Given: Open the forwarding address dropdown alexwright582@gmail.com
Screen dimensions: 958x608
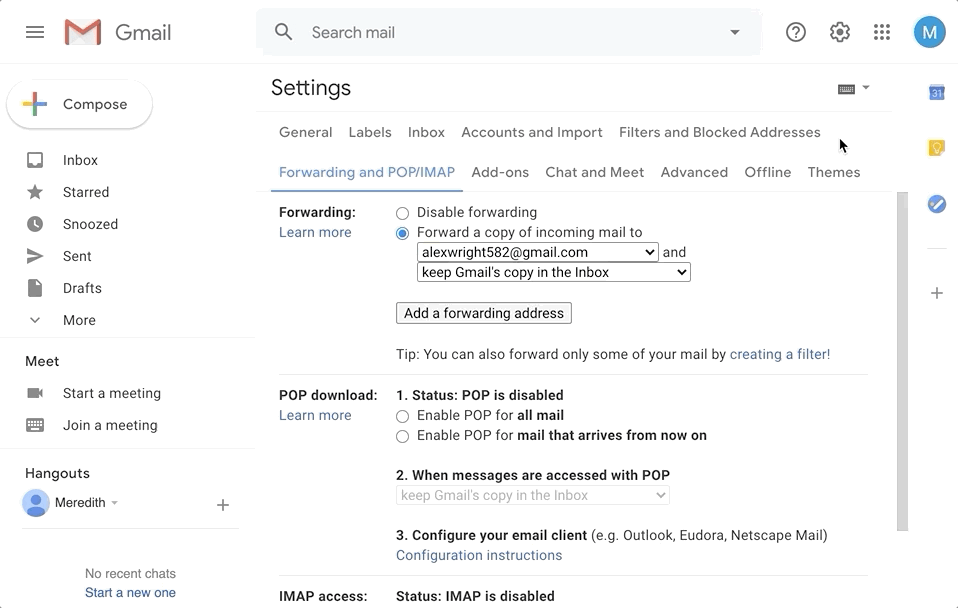Looking at the screenshot, I should (538, 252).
